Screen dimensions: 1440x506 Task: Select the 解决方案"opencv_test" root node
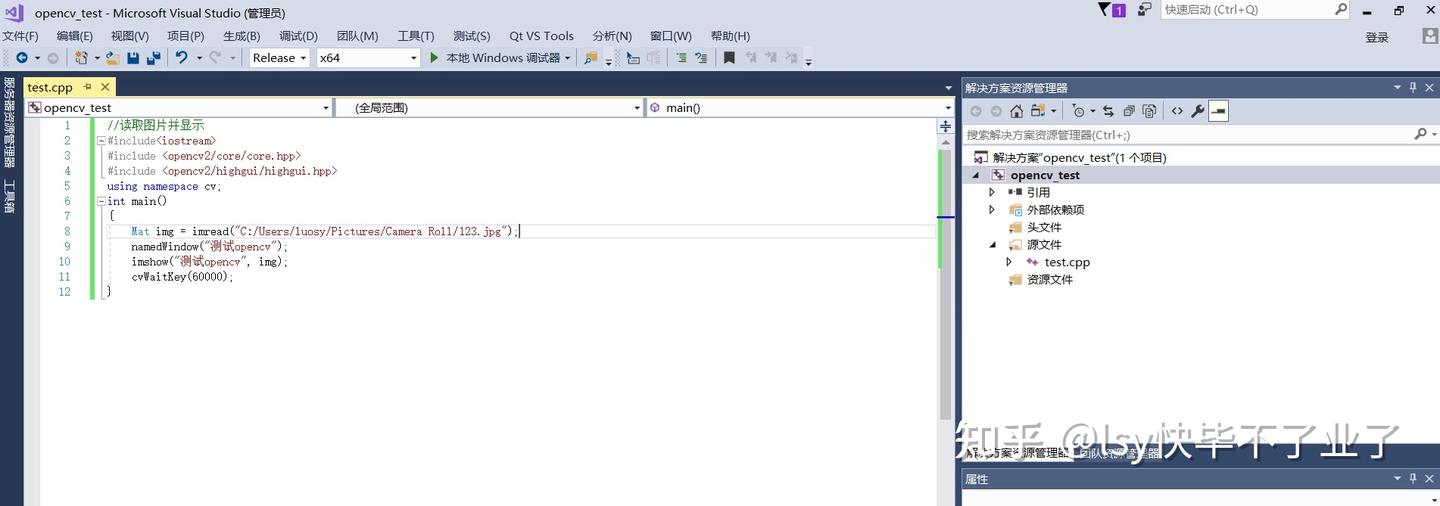pos(1079,157)
